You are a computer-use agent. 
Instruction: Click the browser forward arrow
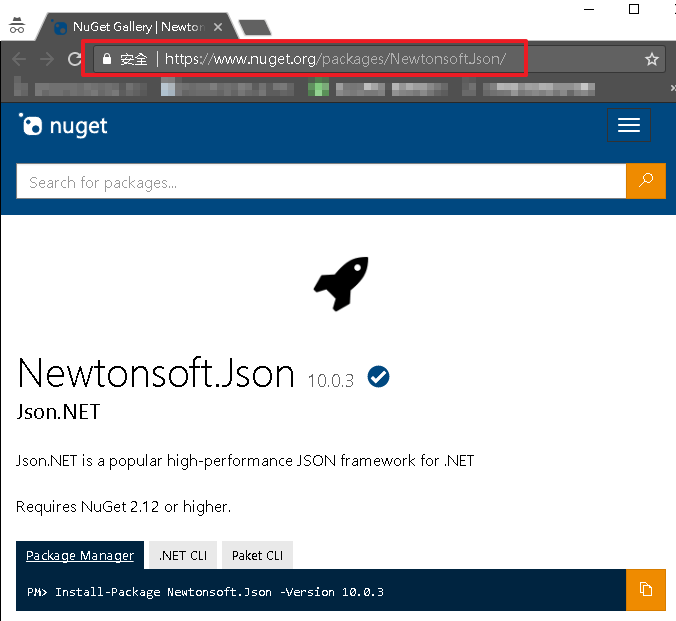(47, 59)
